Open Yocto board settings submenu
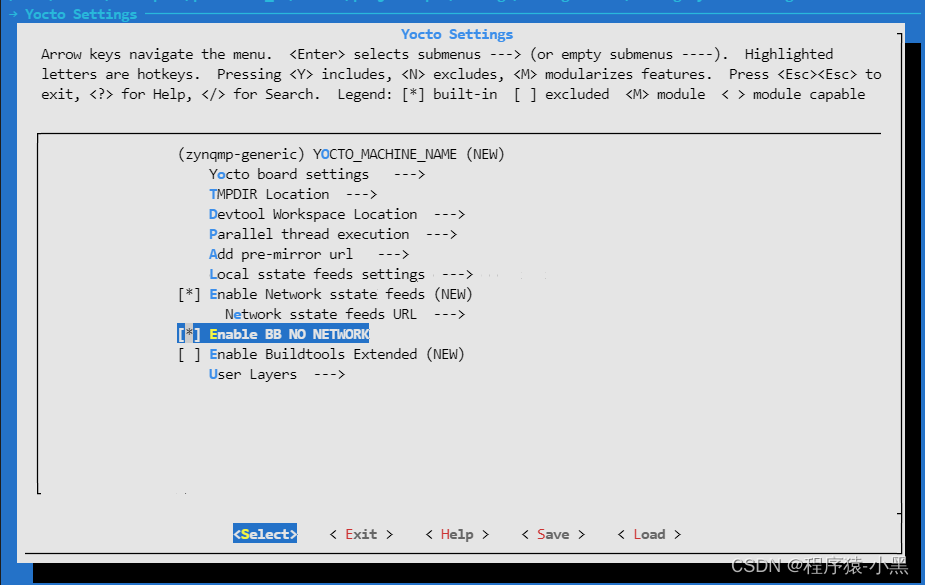The image size is (925, 585). click(x=317, y=175)
